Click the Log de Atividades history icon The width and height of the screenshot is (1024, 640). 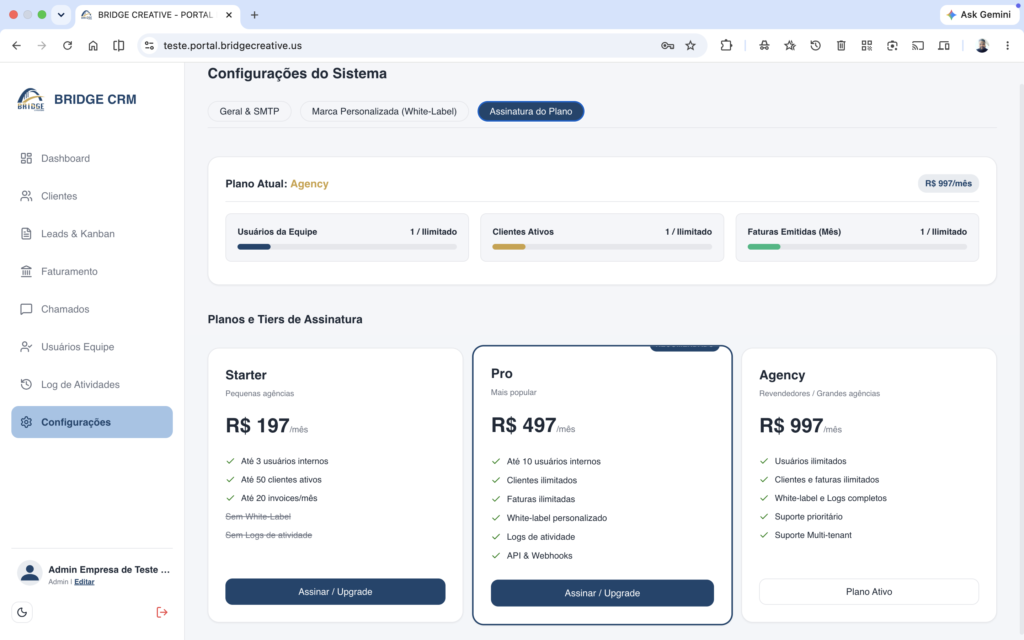pos(26,384)
